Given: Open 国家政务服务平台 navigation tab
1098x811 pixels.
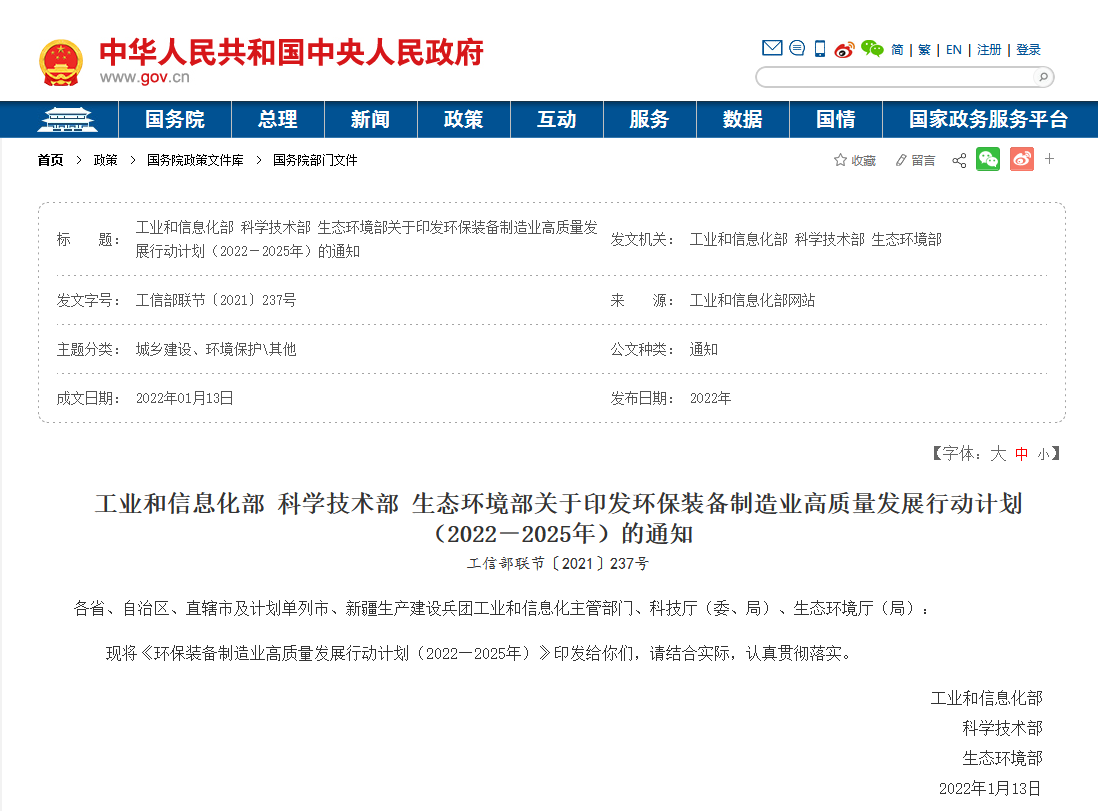Looking at the screenshot, I should (x=989, y=120).
